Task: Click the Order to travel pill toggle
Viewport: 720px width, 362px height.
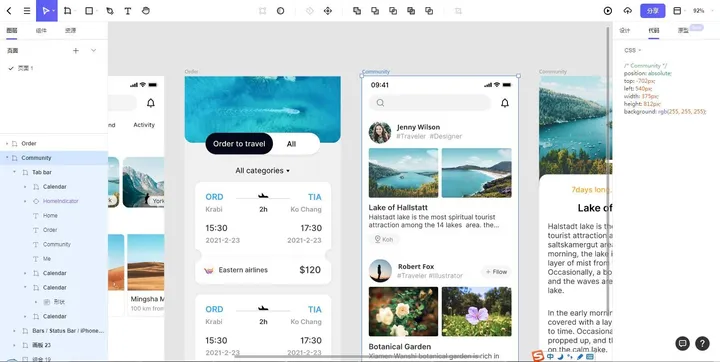Action: click(239, 144)
